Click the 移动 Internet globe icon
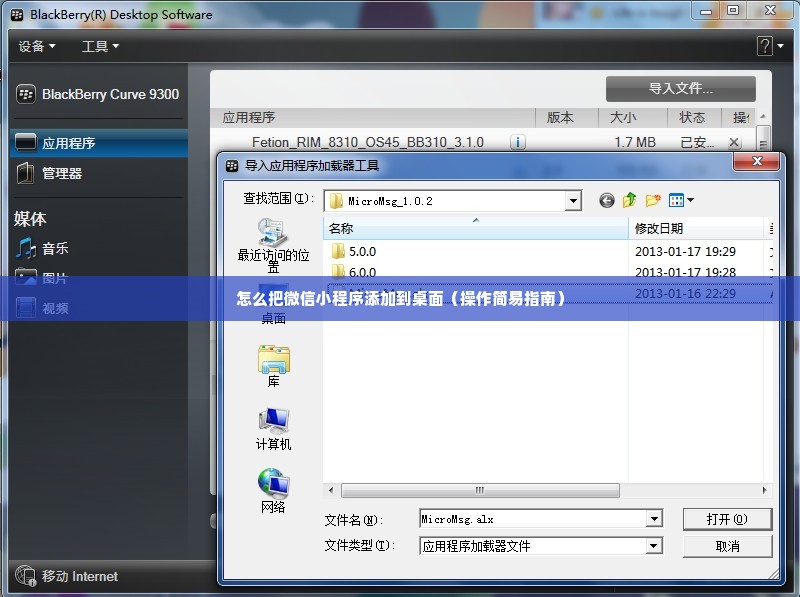The image size is (800, 597). pyautogui.click(x=25, y=576)
